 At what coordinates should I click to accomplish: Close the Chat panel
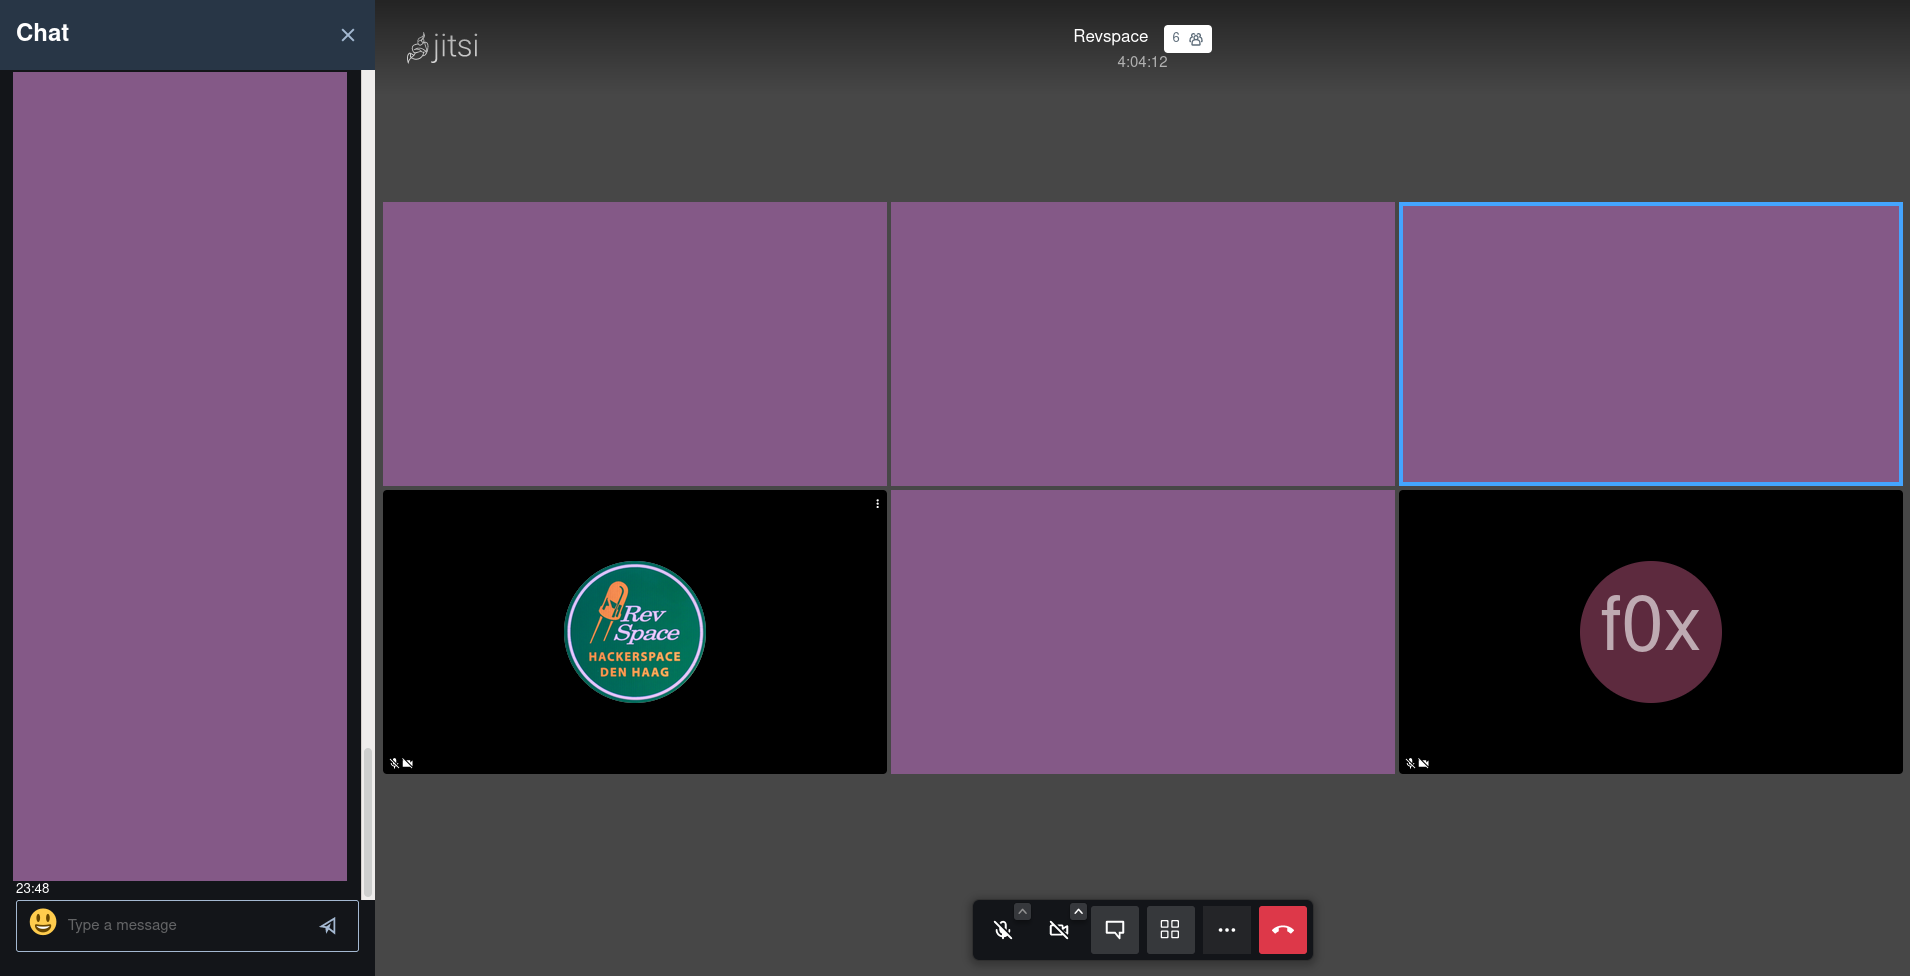point(348,35)
